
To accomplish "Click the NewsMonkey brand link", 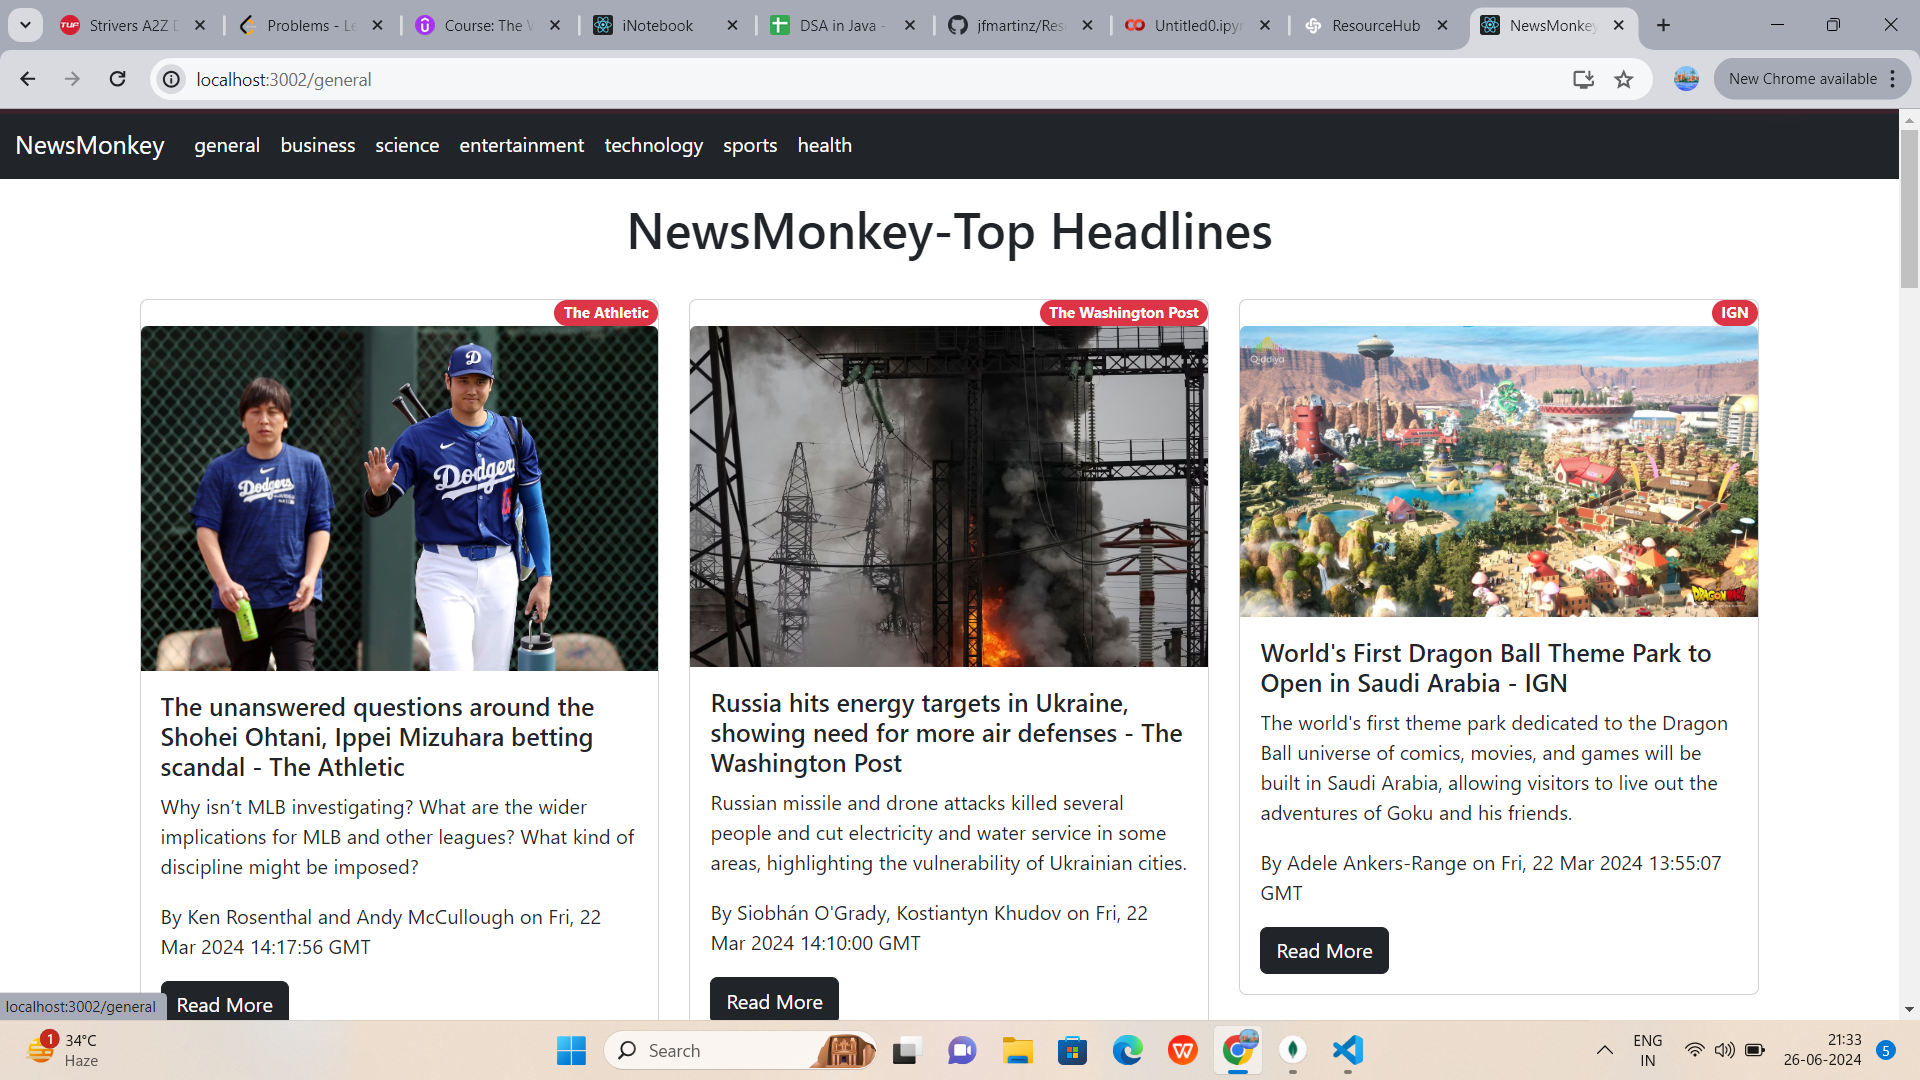I will click(x=90, y=145).
